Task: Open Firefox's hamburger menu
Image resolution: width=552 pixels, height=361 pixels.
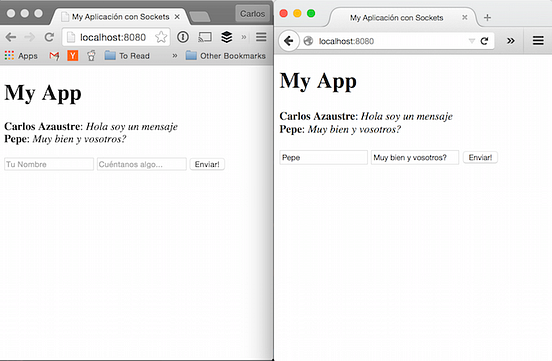Action: click(x=538, y=41)
